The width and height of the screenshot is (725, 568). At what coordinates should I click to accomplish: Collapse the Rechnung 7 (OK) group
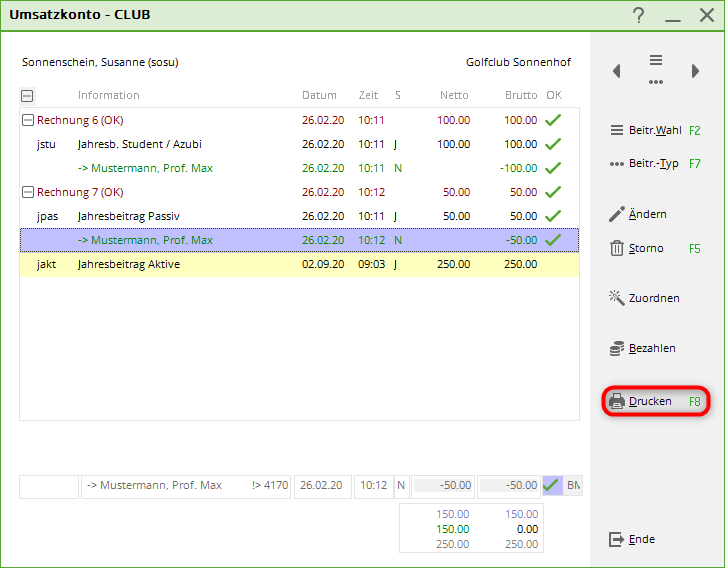point(27,192)
